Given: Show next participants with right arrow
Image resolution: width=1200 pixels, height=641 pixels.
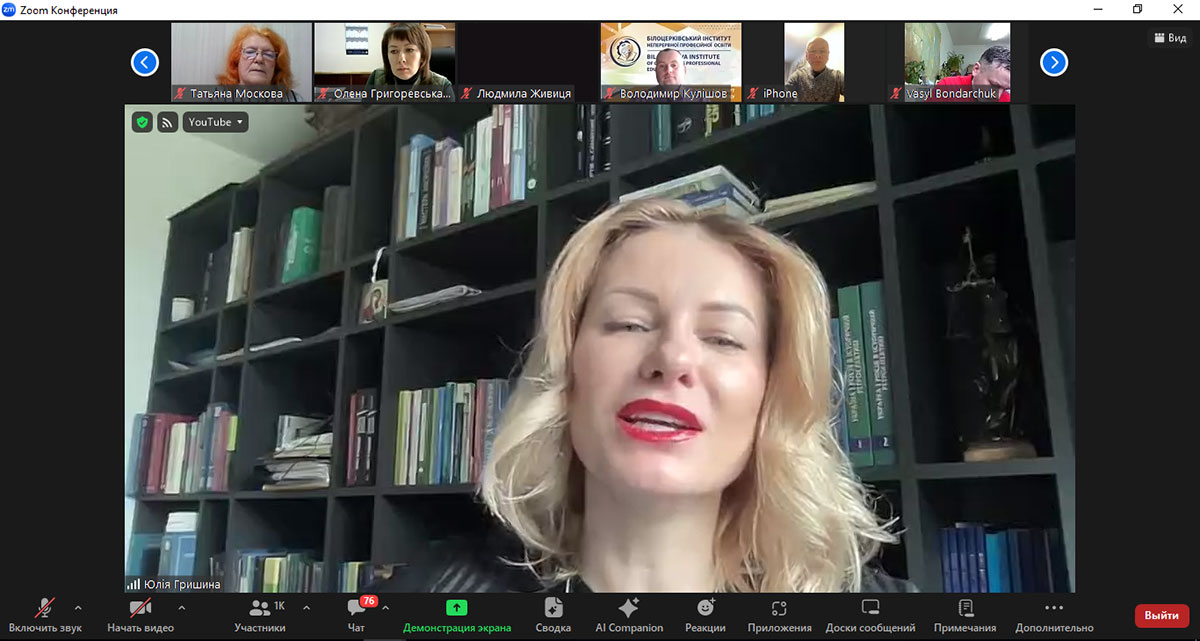Looking at the screenshot, I should [1054, 63].
